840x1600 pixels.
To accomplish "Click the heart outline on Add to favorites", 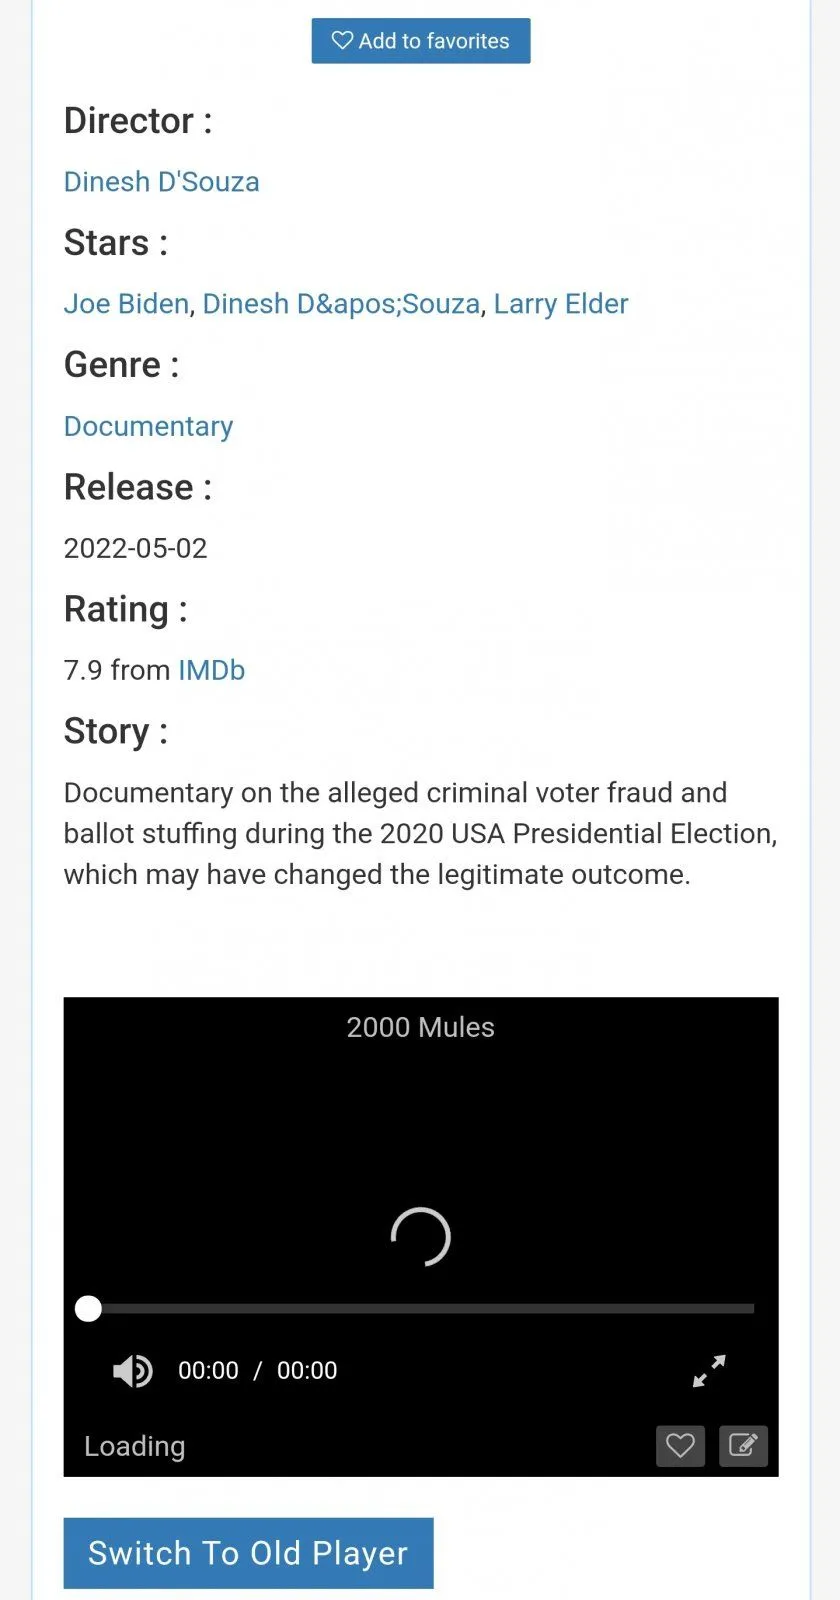I will [x=342, y=41].
